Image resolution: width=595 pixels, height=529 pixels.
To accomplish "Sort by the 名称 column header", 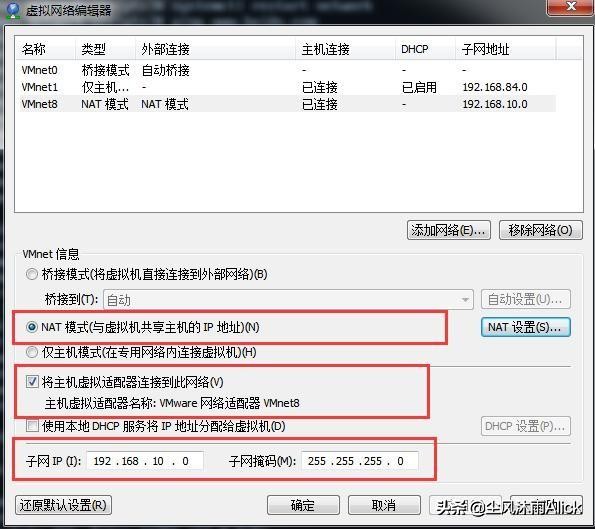I will 46,49.
